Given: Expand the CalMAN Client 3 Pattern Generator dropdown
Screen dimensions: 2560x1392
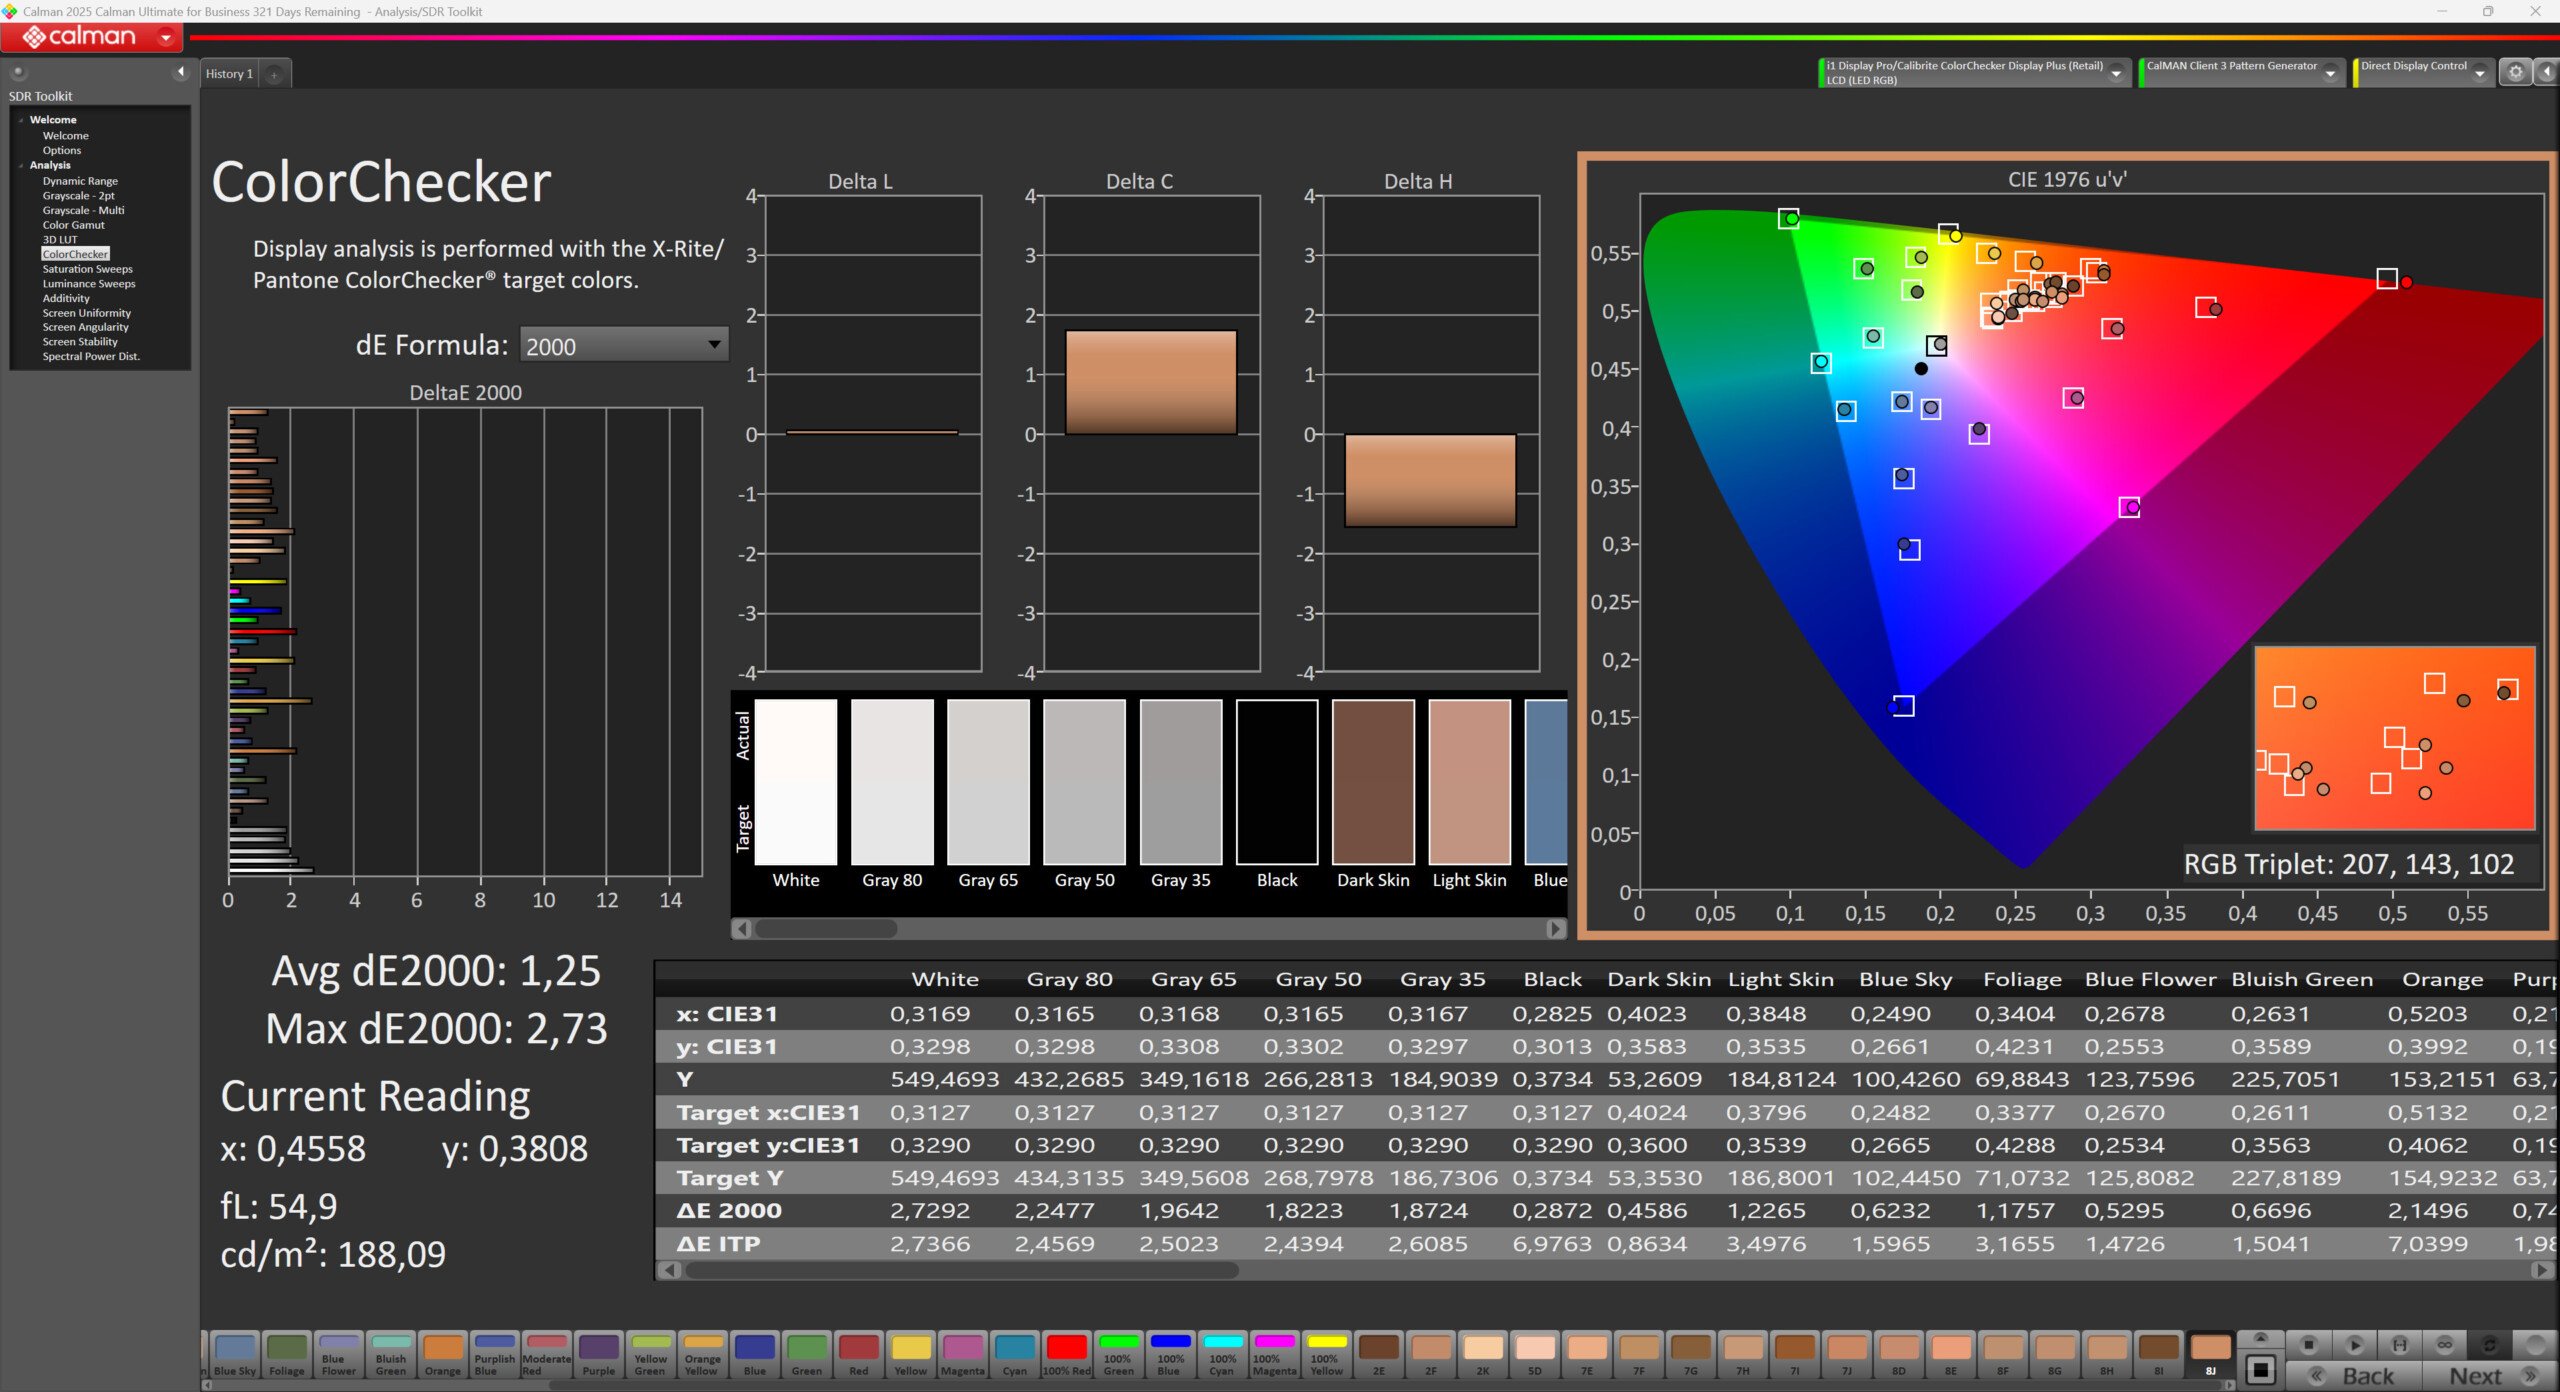Looking at the screenshot, I should [2330, 73].
